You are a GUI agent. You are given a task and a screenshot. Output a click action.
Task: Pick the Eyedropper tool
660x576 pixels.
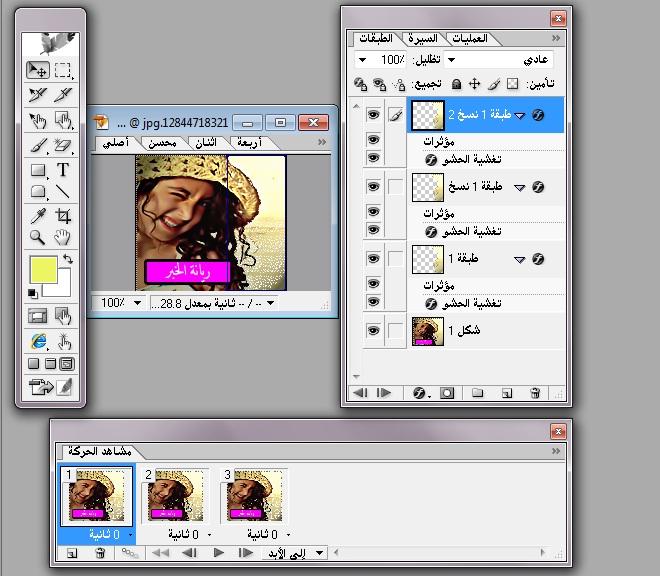pyautogui.click(x=37, y=215)
